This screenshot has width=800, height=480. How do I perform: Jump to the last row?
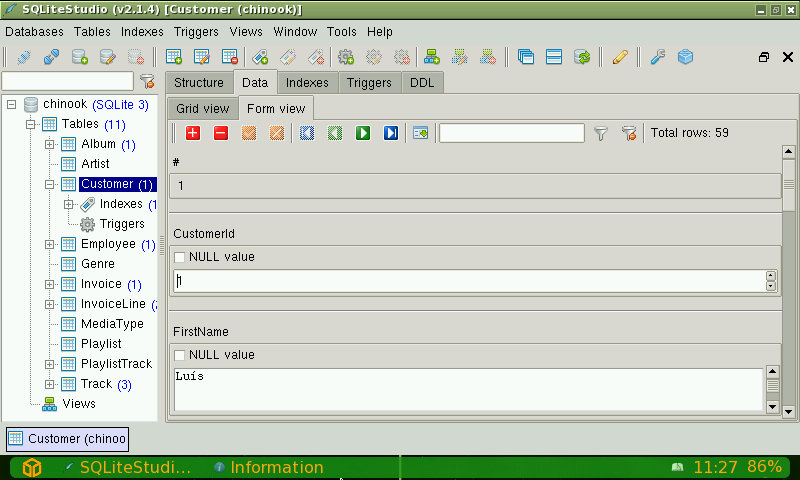coord(391,133)
